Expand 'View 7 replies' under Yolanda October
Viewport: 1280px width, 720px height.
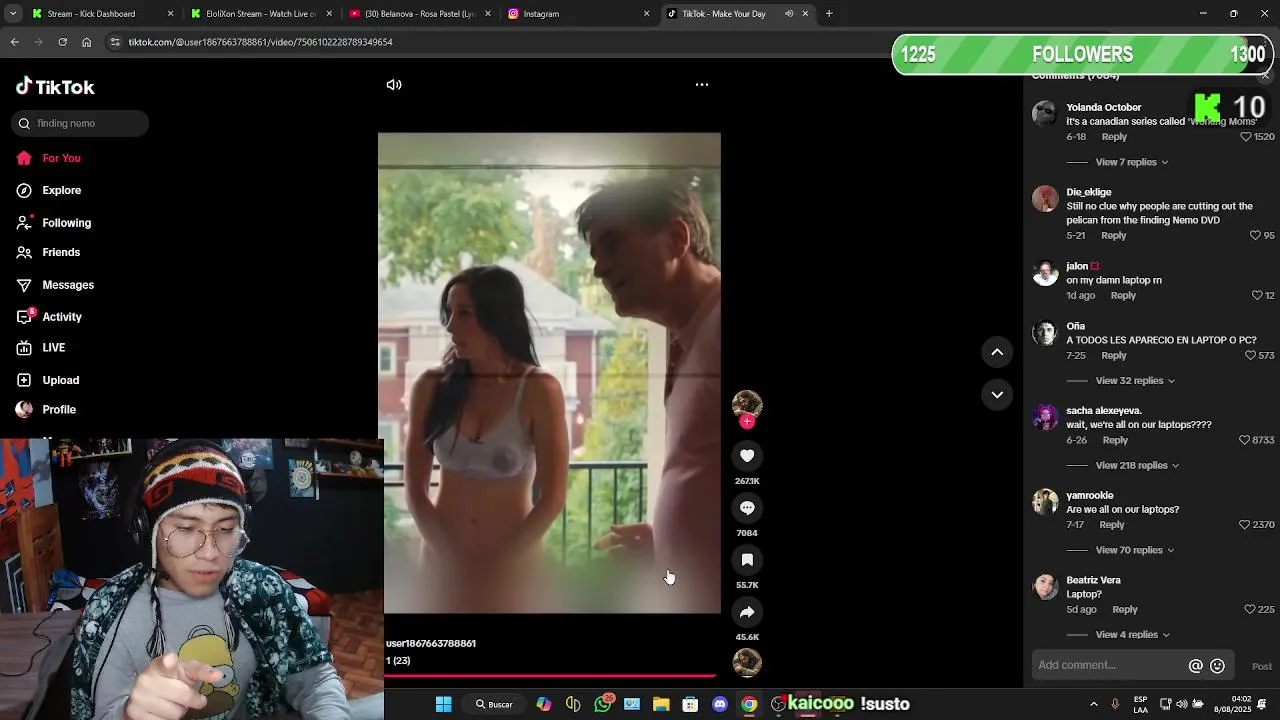click(x=1131, y=162)
